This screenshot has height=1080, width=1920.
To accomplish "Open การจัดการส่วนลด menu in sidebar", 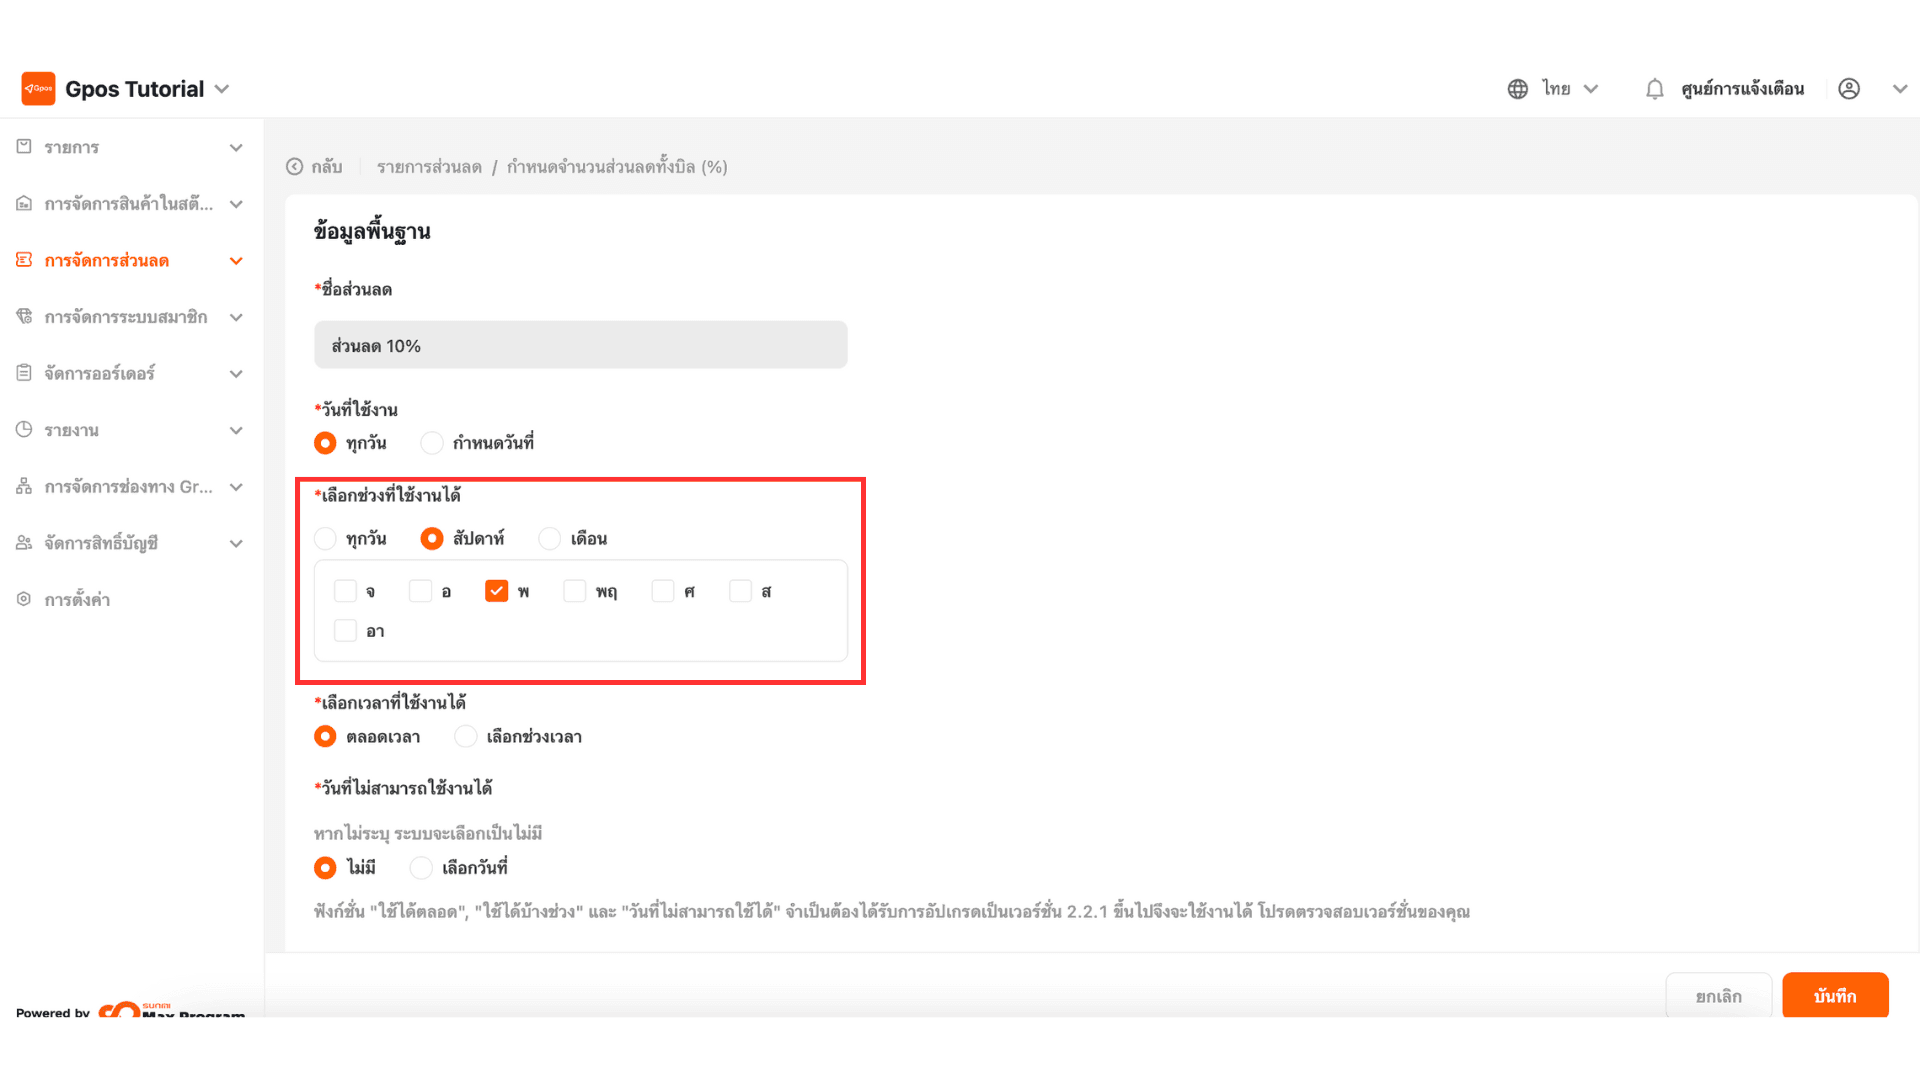I will pyautogui.click(x=107, y=260).
